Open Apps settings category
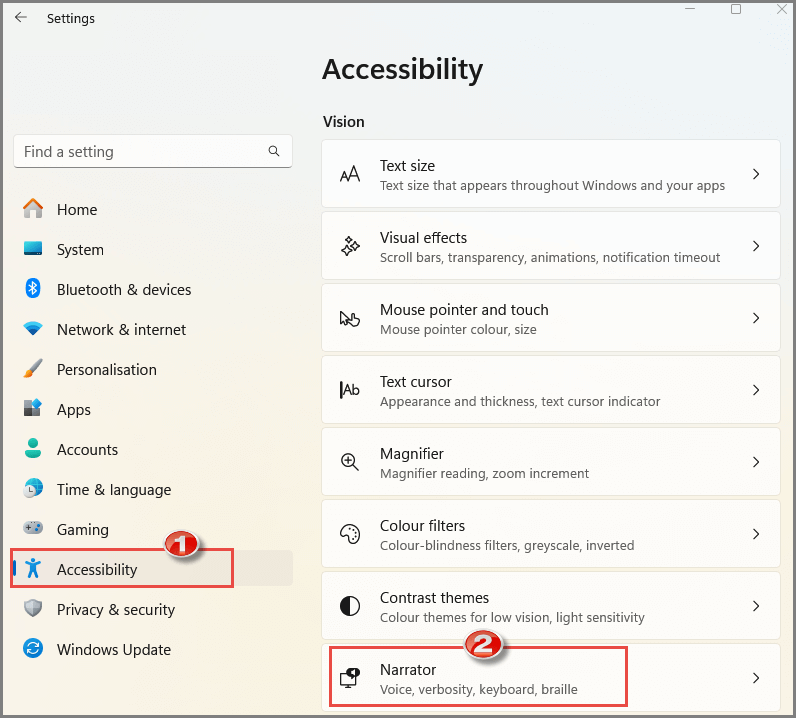The image size is (796, 718). pos(152,409)
